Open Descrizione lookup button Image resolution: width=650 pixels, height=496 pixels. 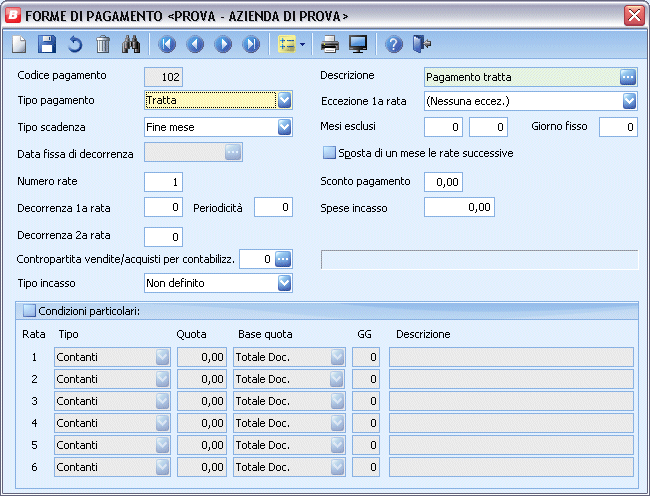(x=628, y=77)
